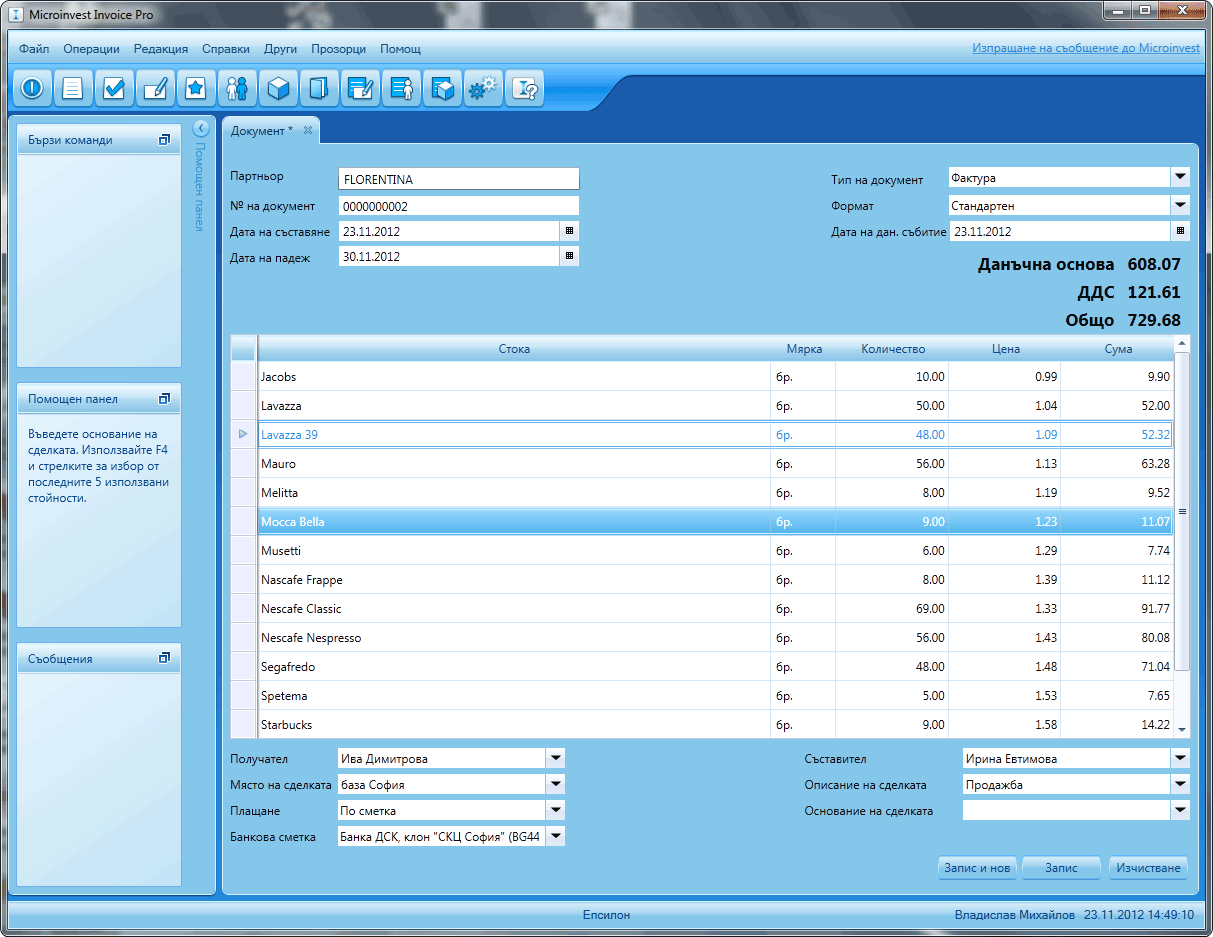Open partners via two-people toolbar icon

click(238, 89)
